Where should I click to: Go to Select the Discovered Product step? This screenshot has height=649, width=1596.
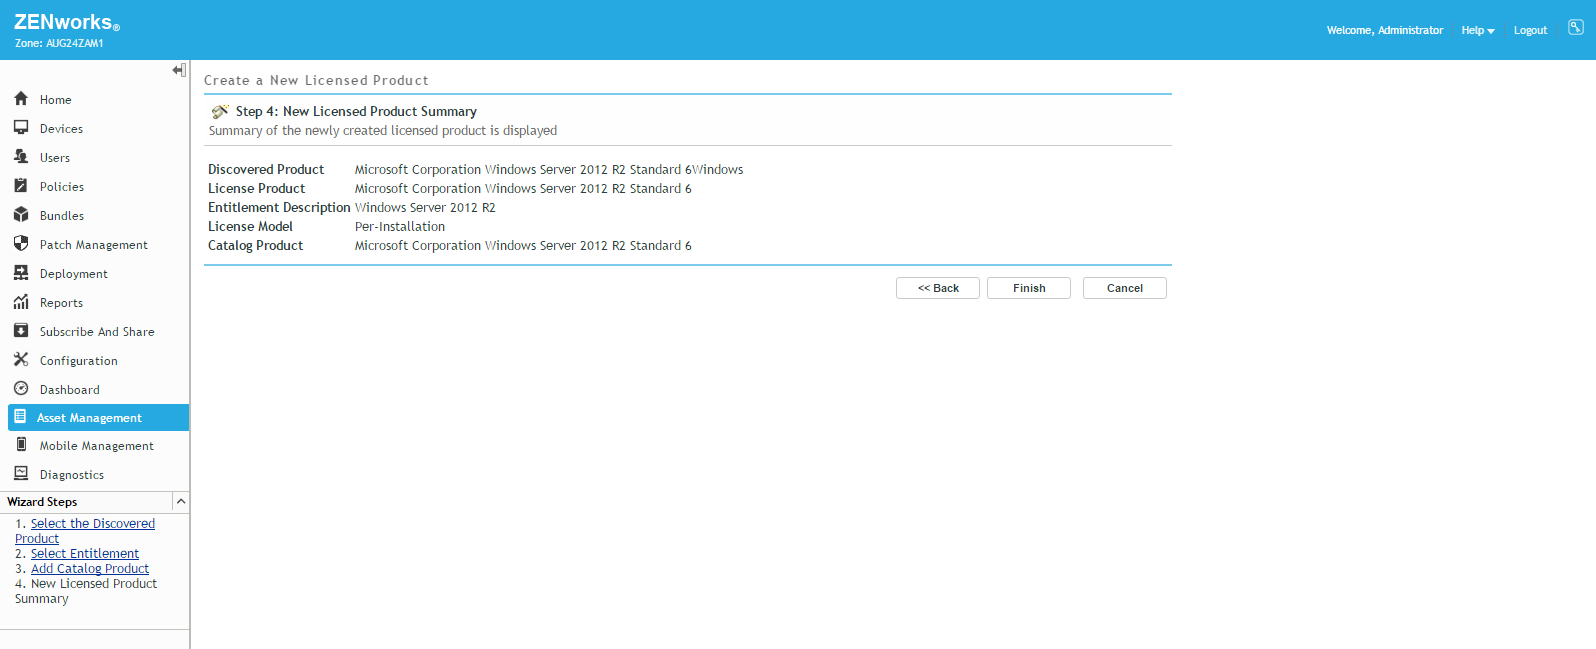tap(85, 531)
